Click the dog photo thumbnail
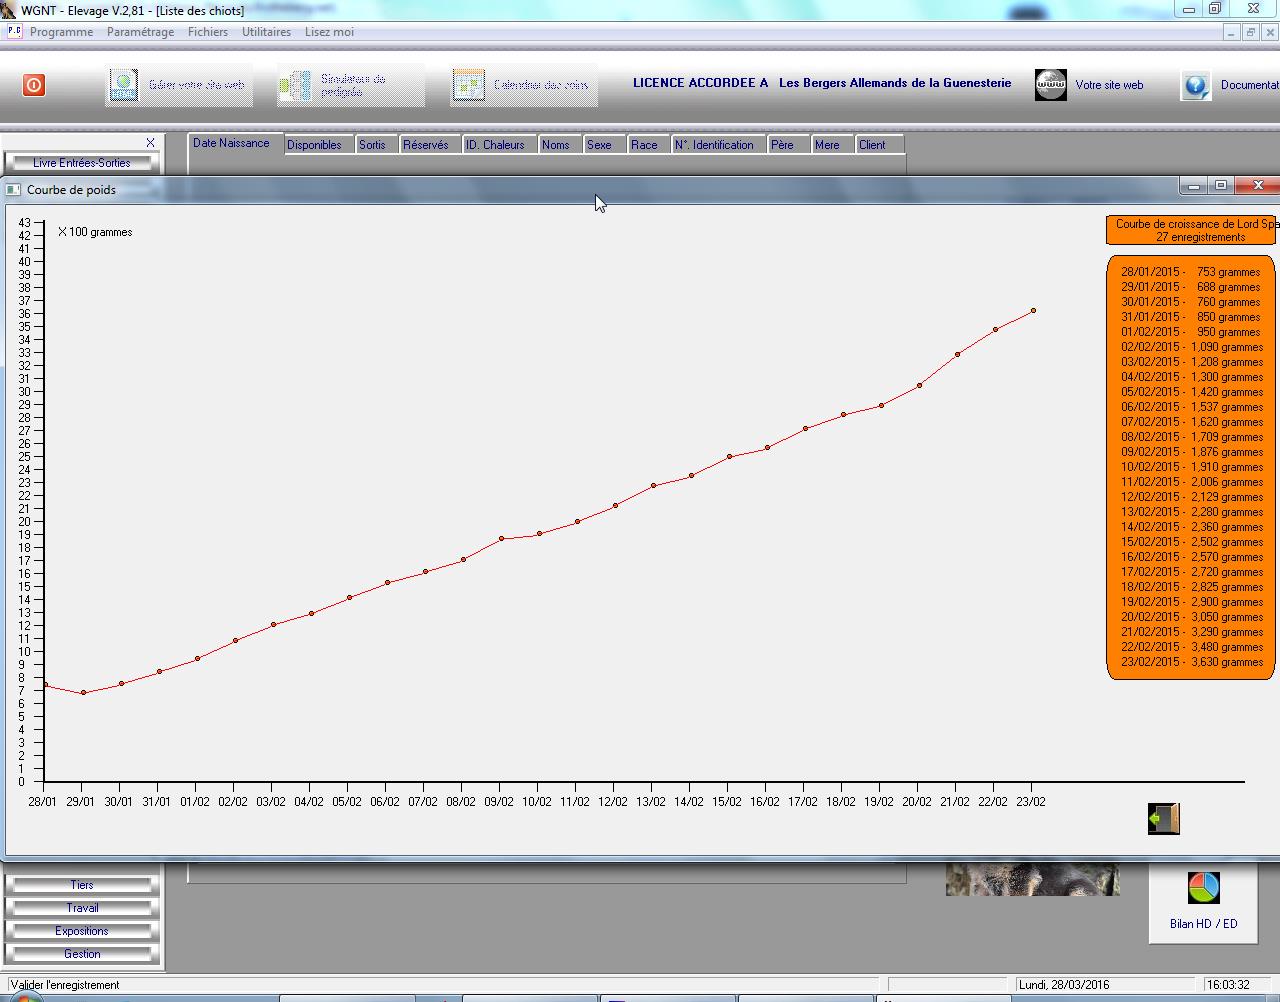Viewport: 1280px width, 1002px height. [x=1032, y=880]
